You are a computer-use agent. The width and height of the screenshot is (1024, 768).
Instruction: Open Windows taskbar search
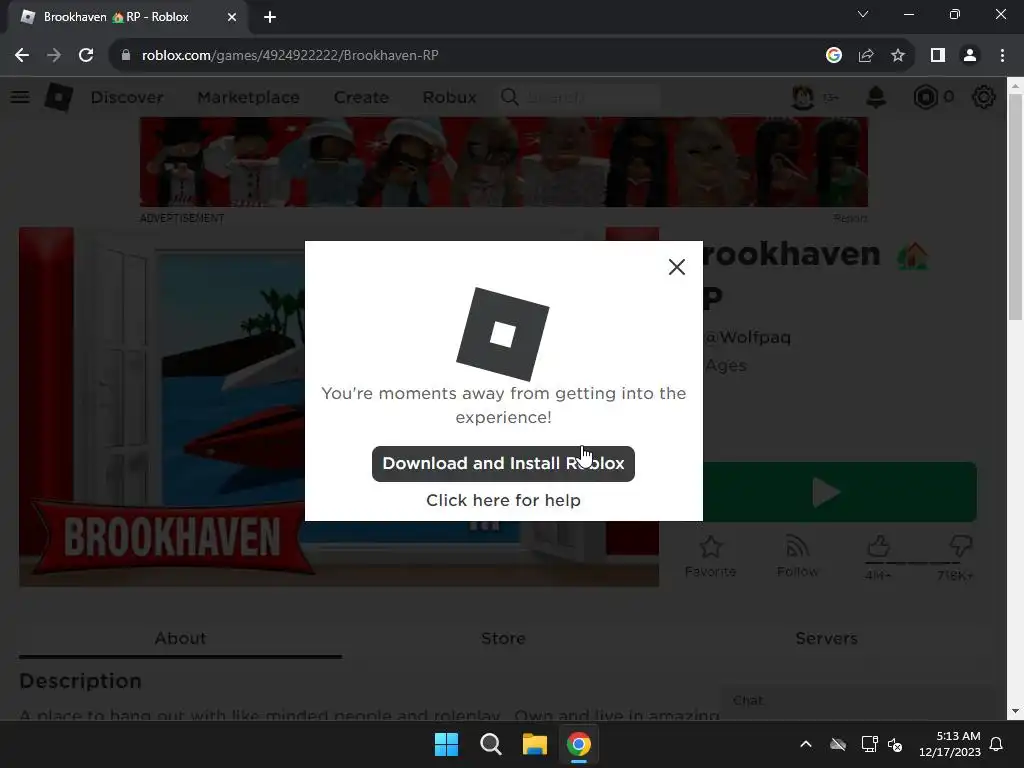pos(490,744)
